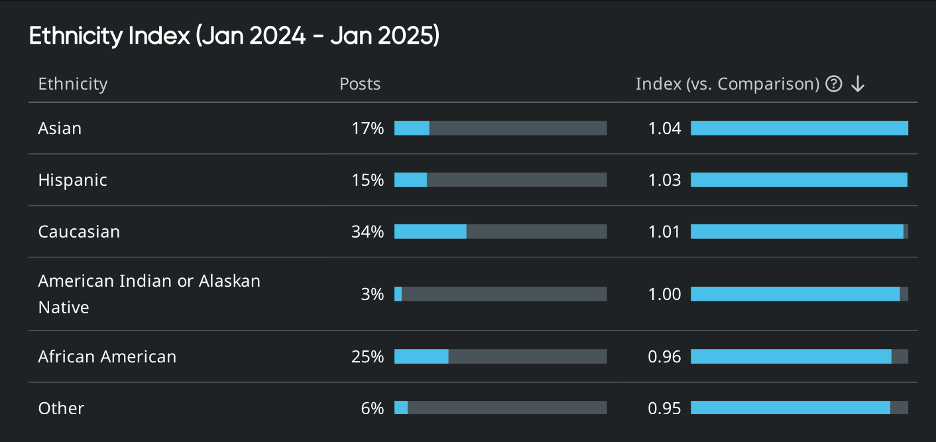Click the Hispanic 15% posts bar
This screenshot has width=936, height=442.
tap(500, 180)
